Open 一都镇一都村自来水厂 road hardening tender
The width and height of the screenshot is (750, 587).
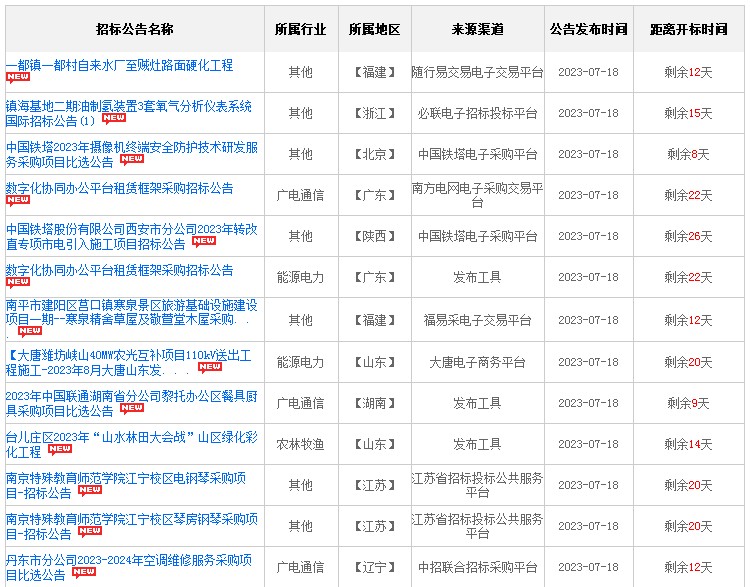point(119,65)
